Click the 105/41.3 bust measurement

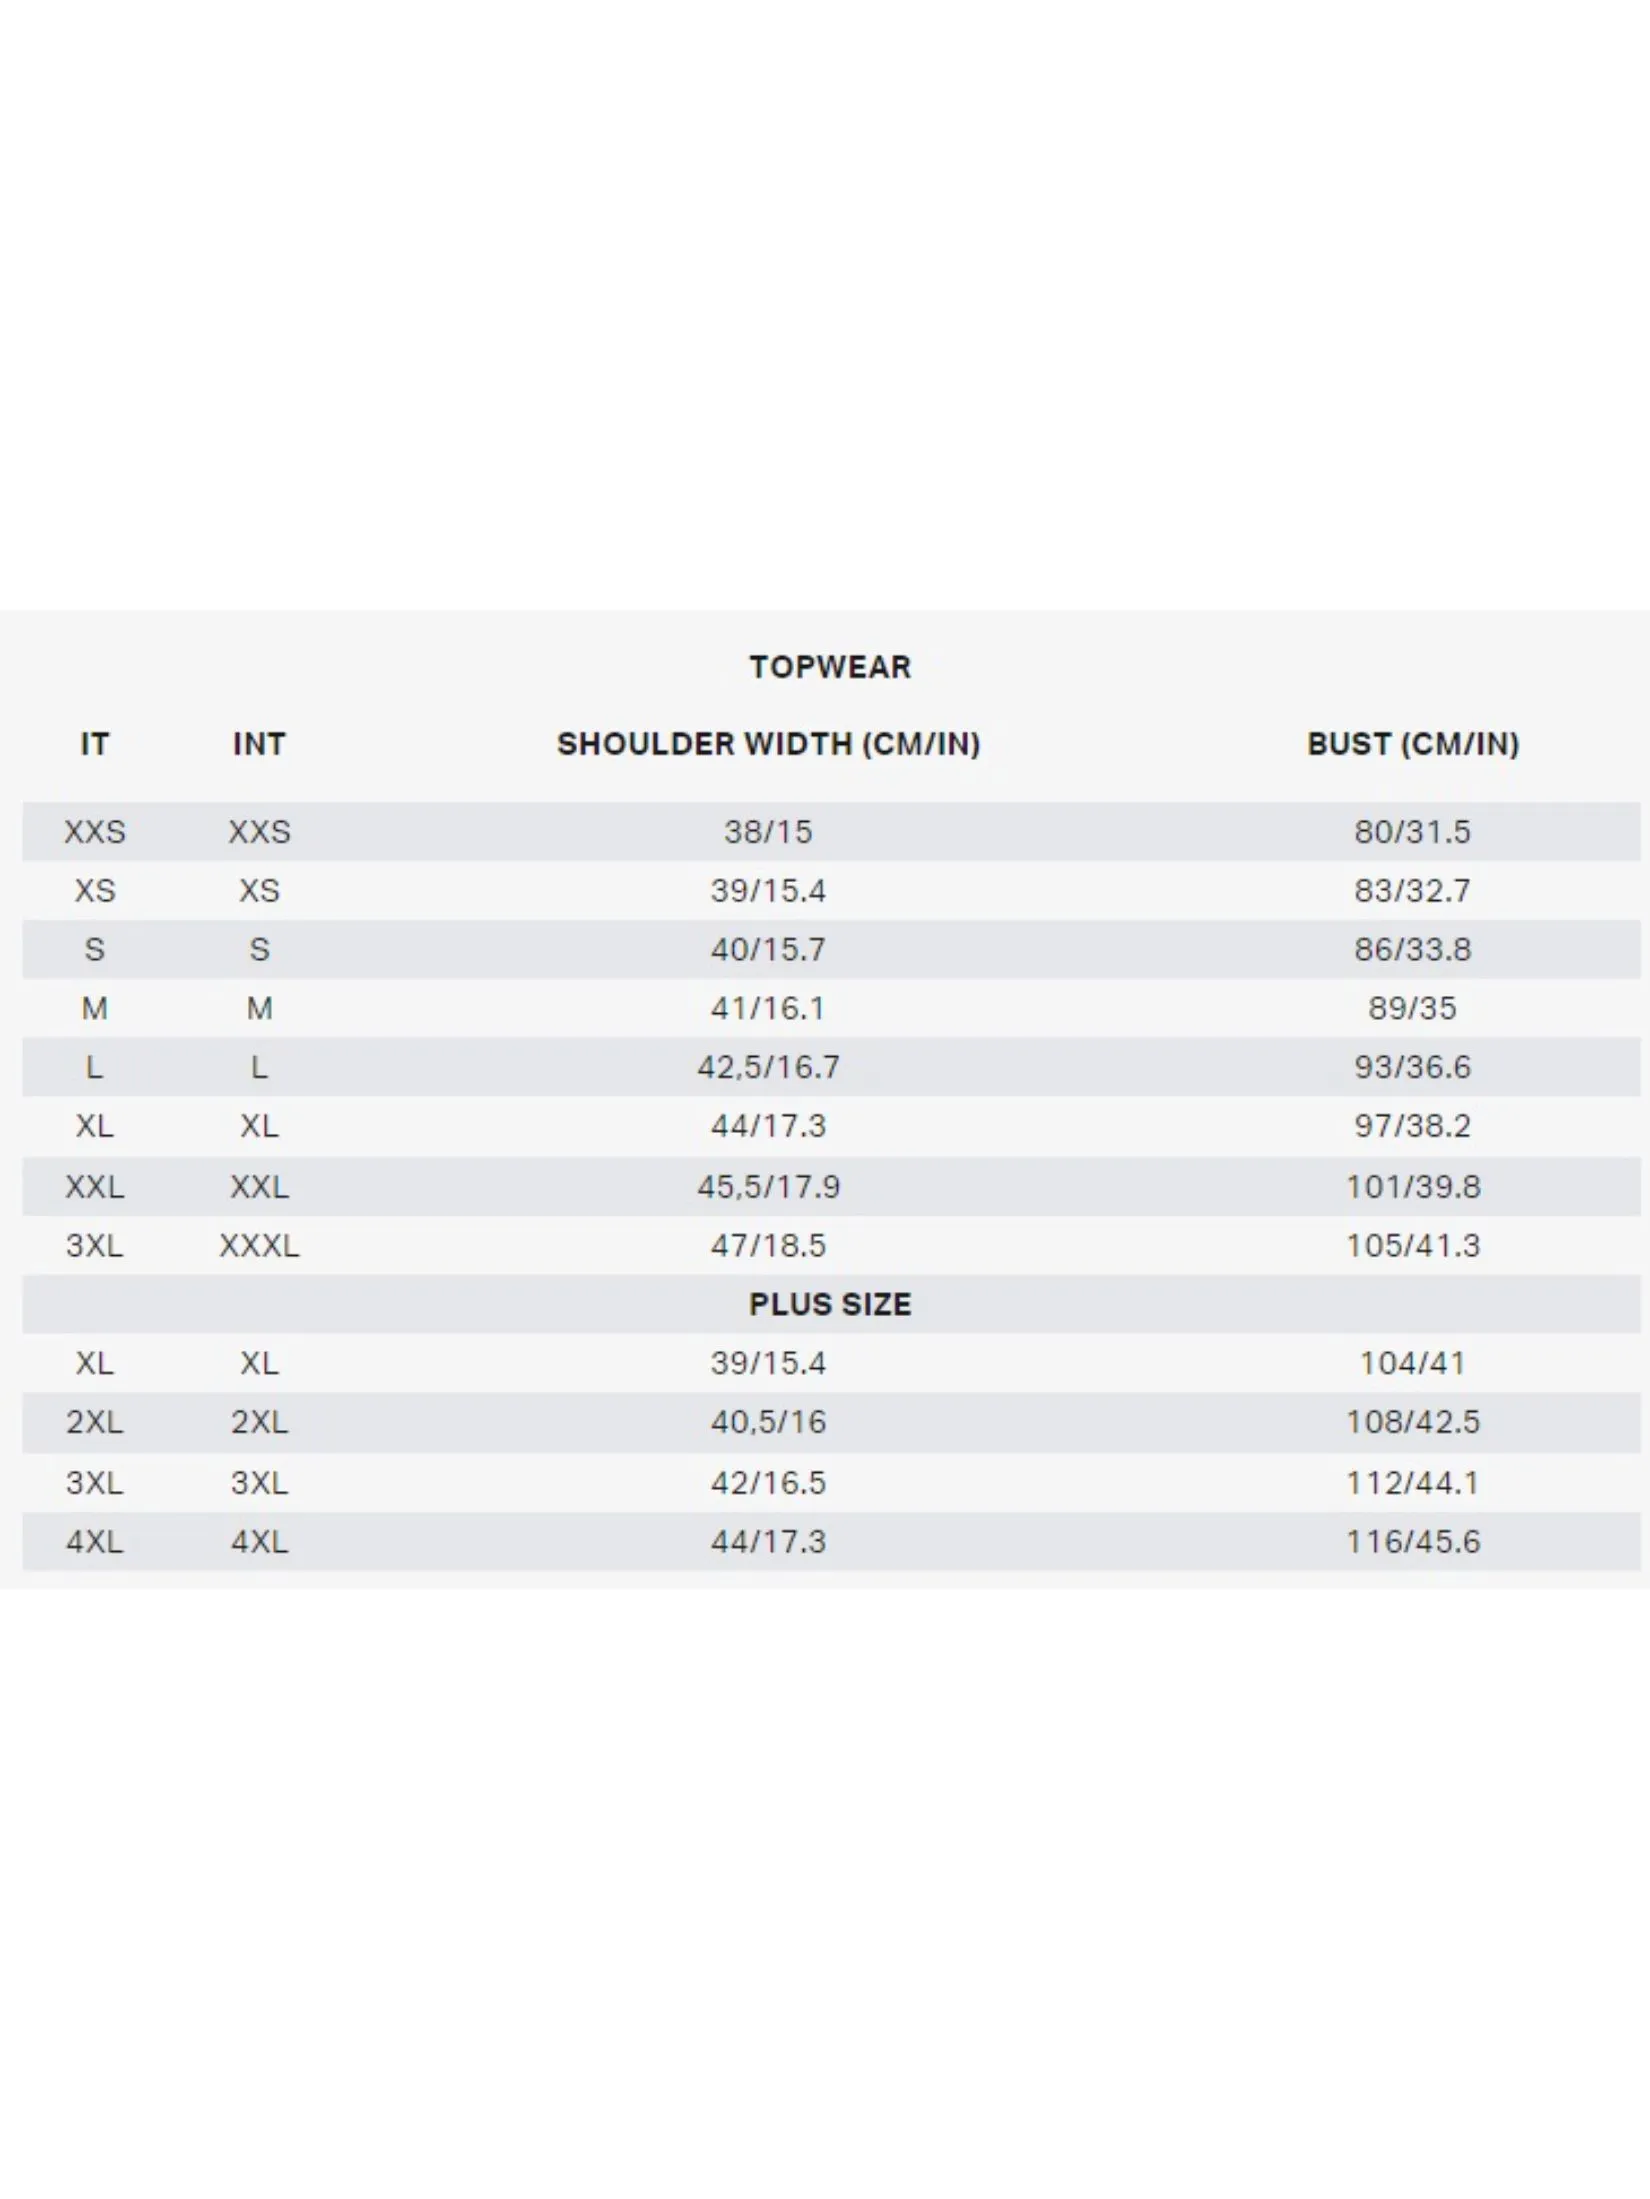pos(1412,1246)
